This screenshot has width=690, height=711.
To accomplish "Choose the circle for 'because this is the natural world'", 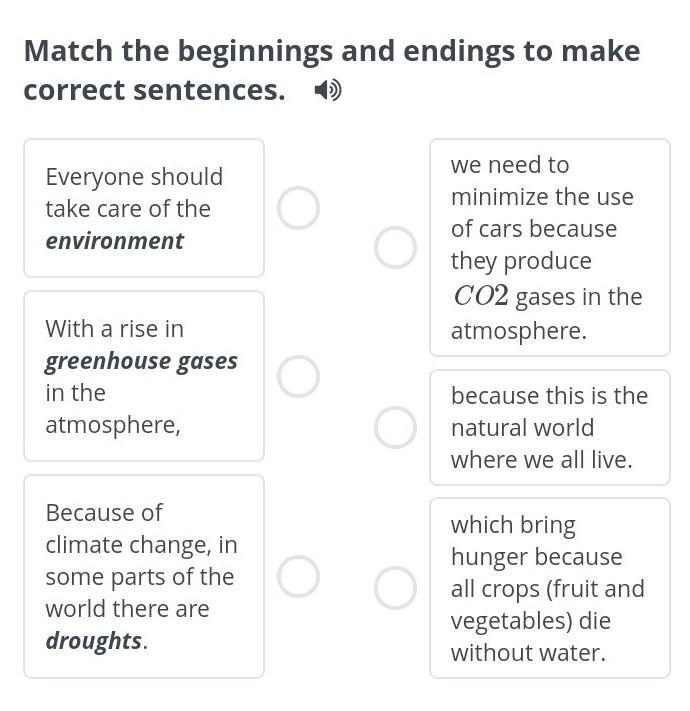I will [x=395, y=428].
